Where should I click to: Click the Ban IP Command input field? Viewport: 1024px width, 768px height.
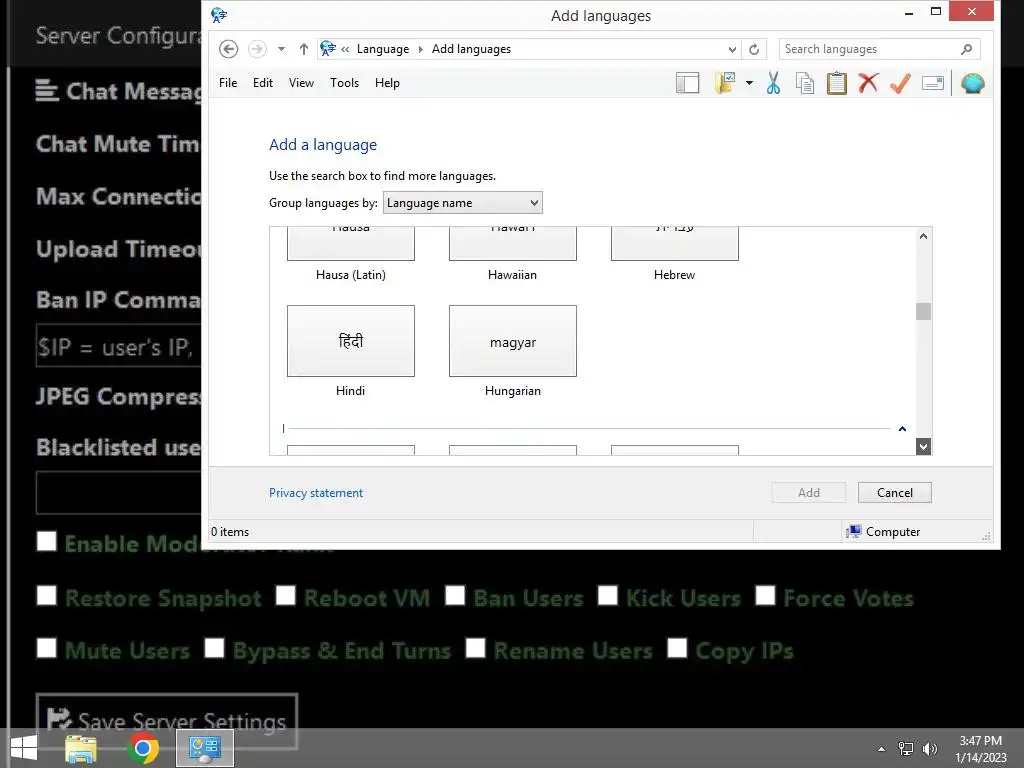(x=119, y=345)
